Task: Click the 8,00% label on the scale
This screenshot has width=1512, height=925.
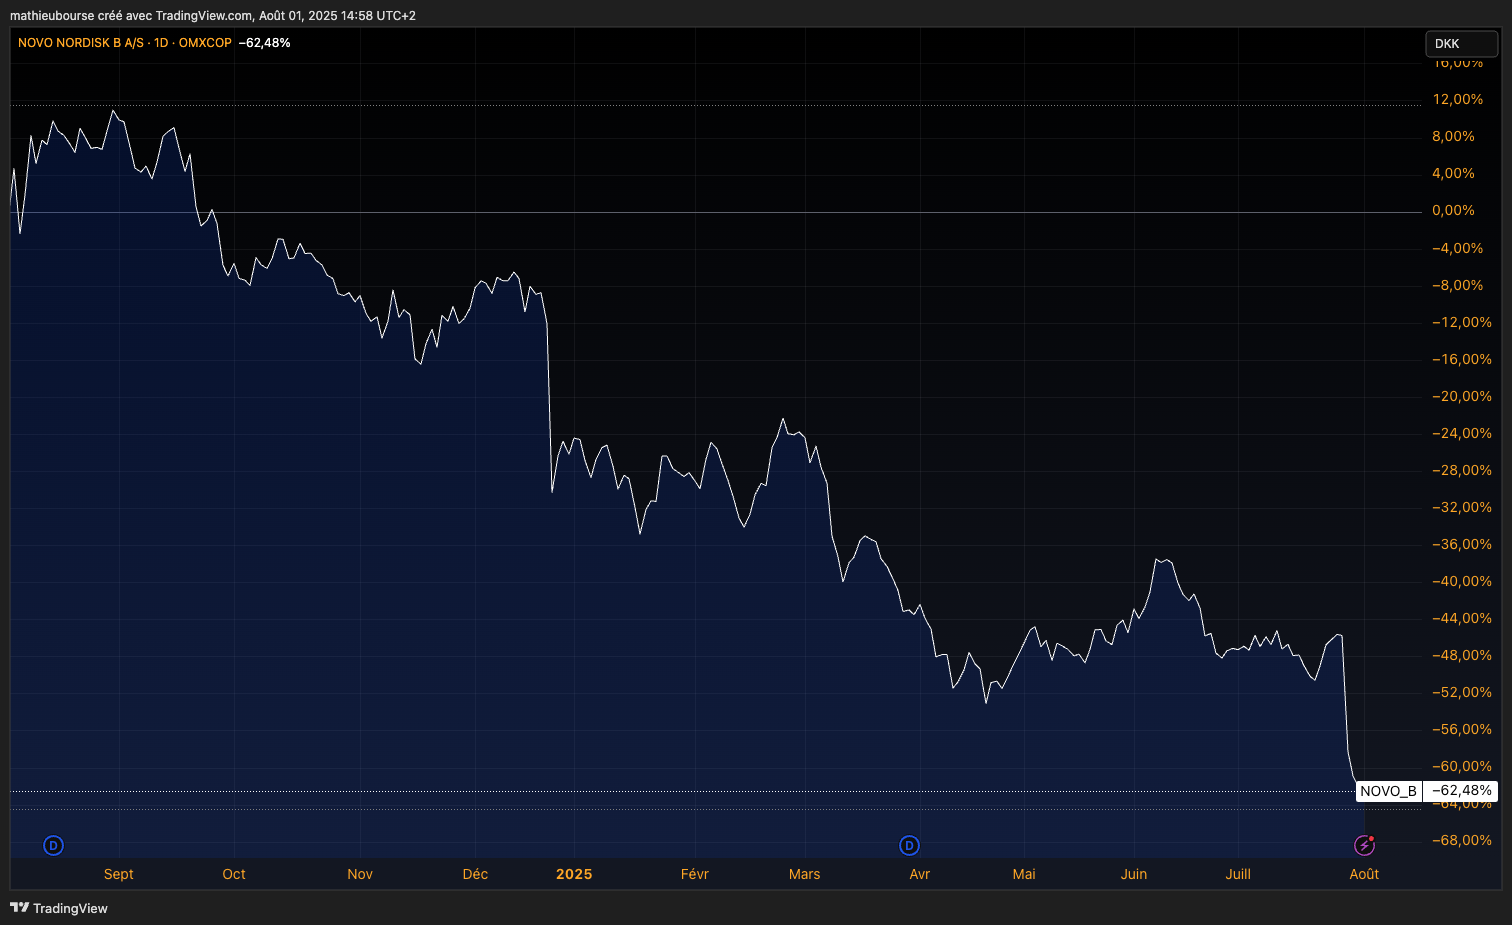Action: (1453, 136)
